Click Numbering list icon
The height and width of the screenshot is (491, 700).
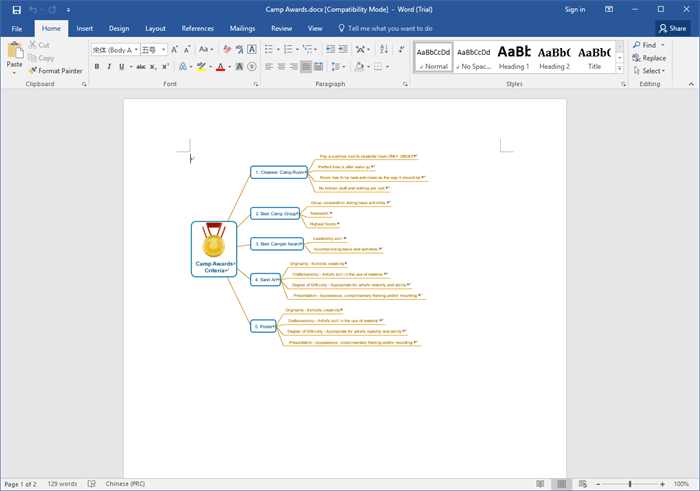click(x=288, y=50)
